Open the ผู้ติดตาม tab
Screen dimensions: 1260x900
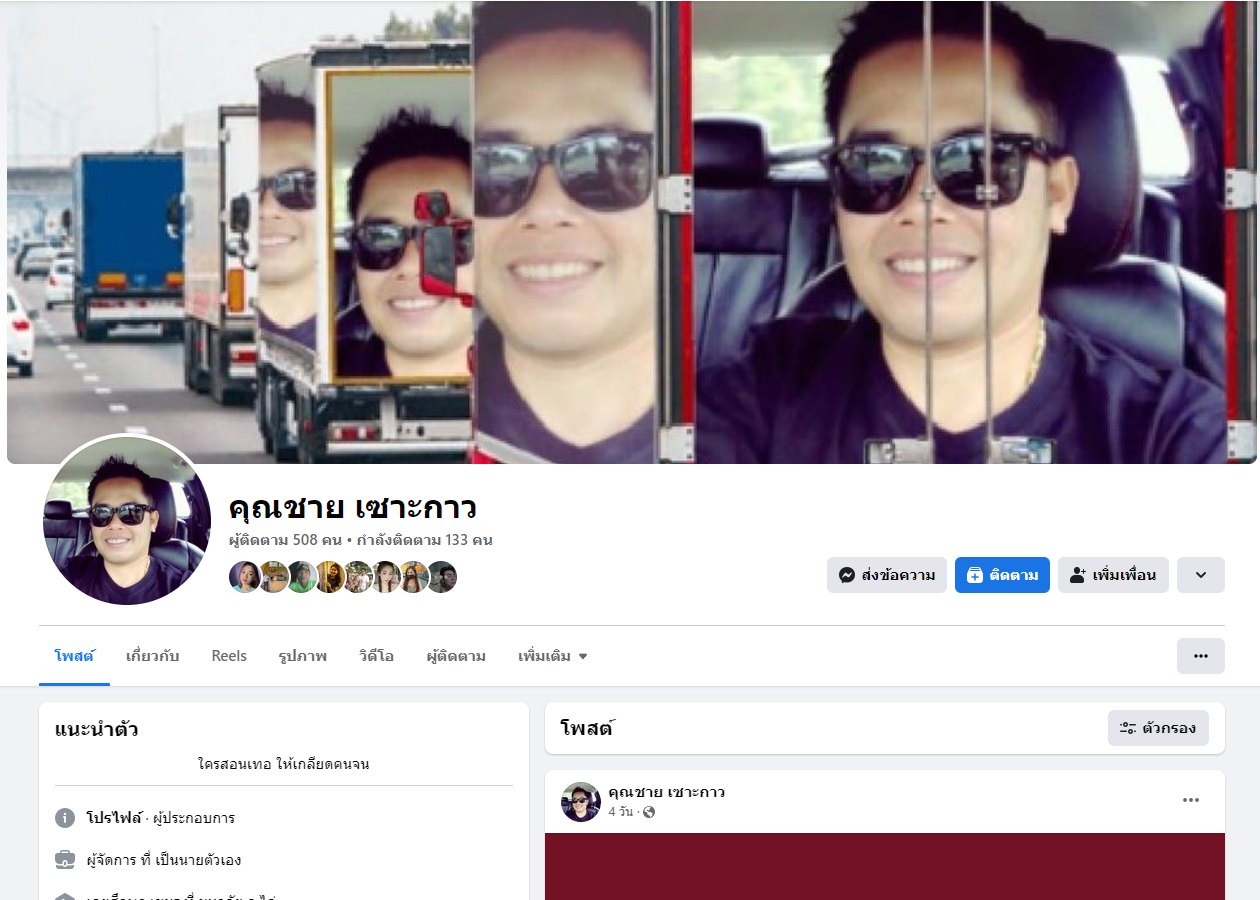456,656
